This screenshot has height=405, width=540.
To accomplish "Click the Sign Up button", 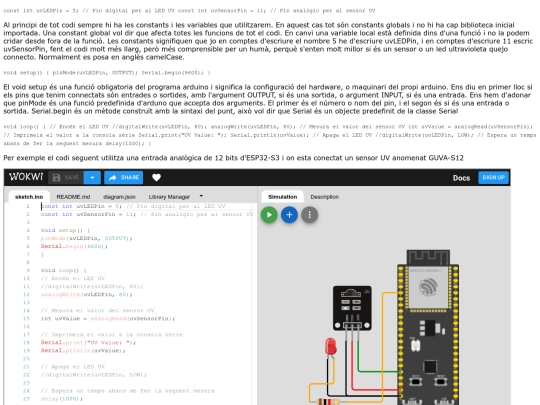I will (493, 177).
